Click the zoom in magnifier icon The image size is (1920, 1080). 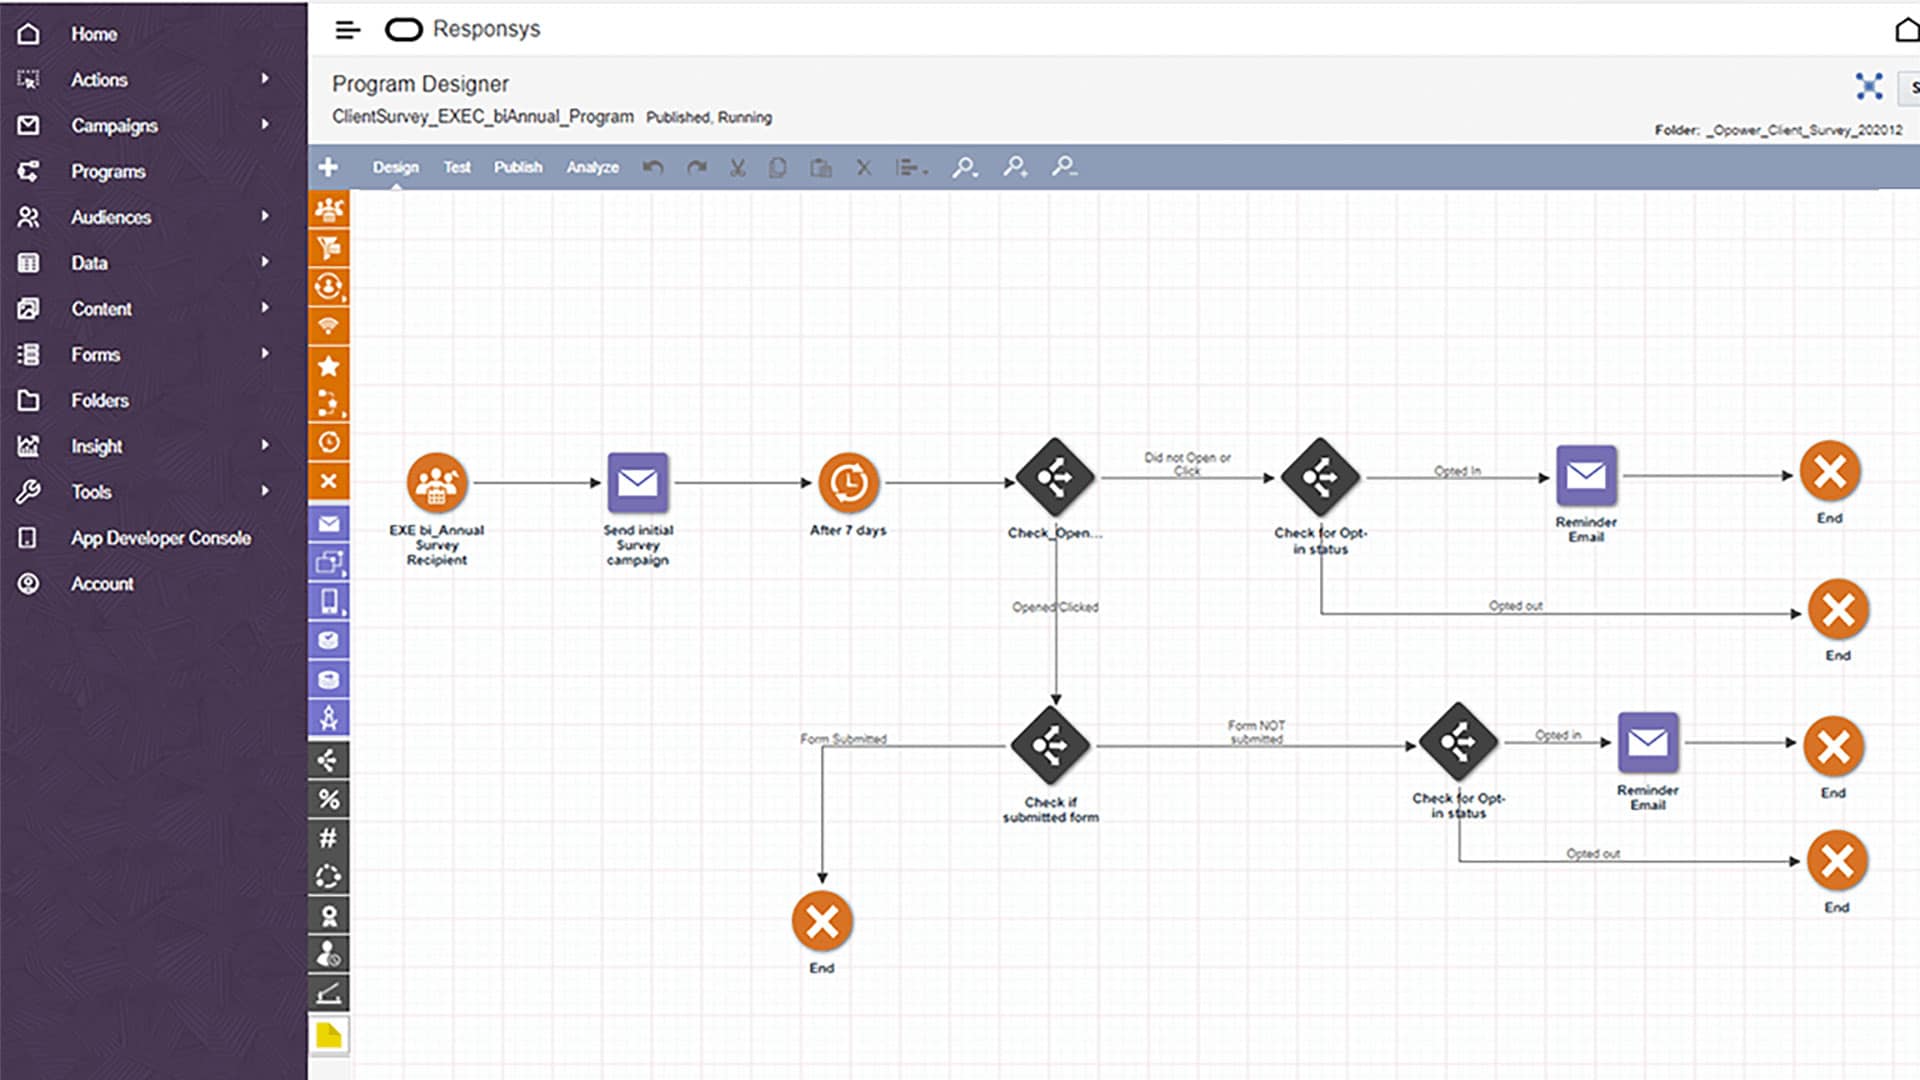point(1016,168)
